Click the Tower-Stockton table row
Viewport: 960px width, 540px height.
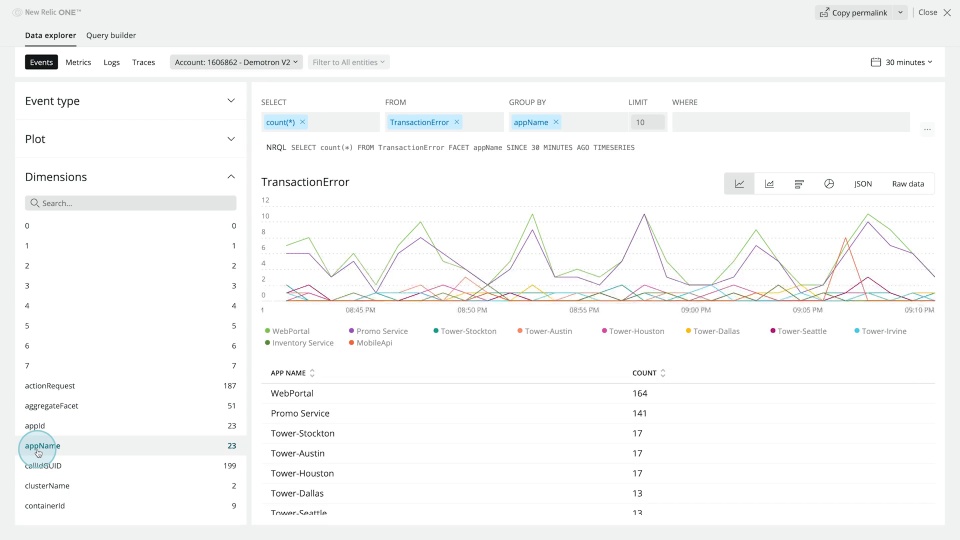point(598,433)
